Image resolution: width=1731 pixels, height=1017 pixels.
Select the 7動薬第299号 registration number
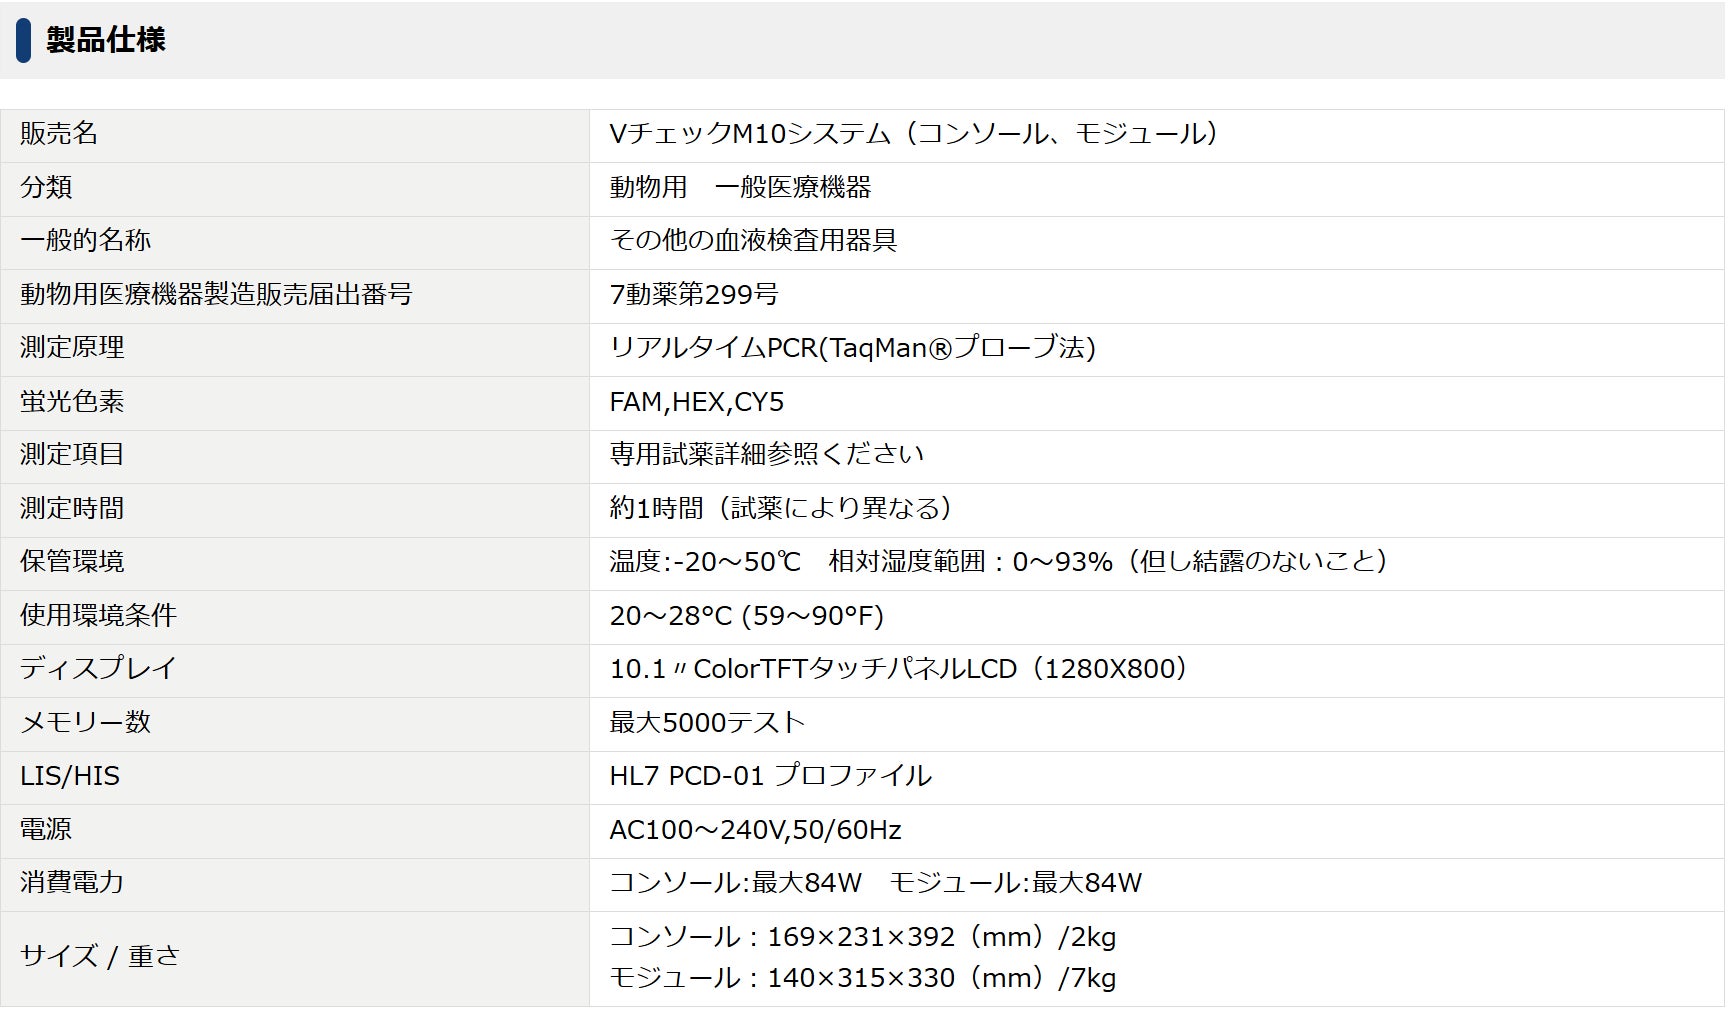pyautogui.click(x=693, y=294)
